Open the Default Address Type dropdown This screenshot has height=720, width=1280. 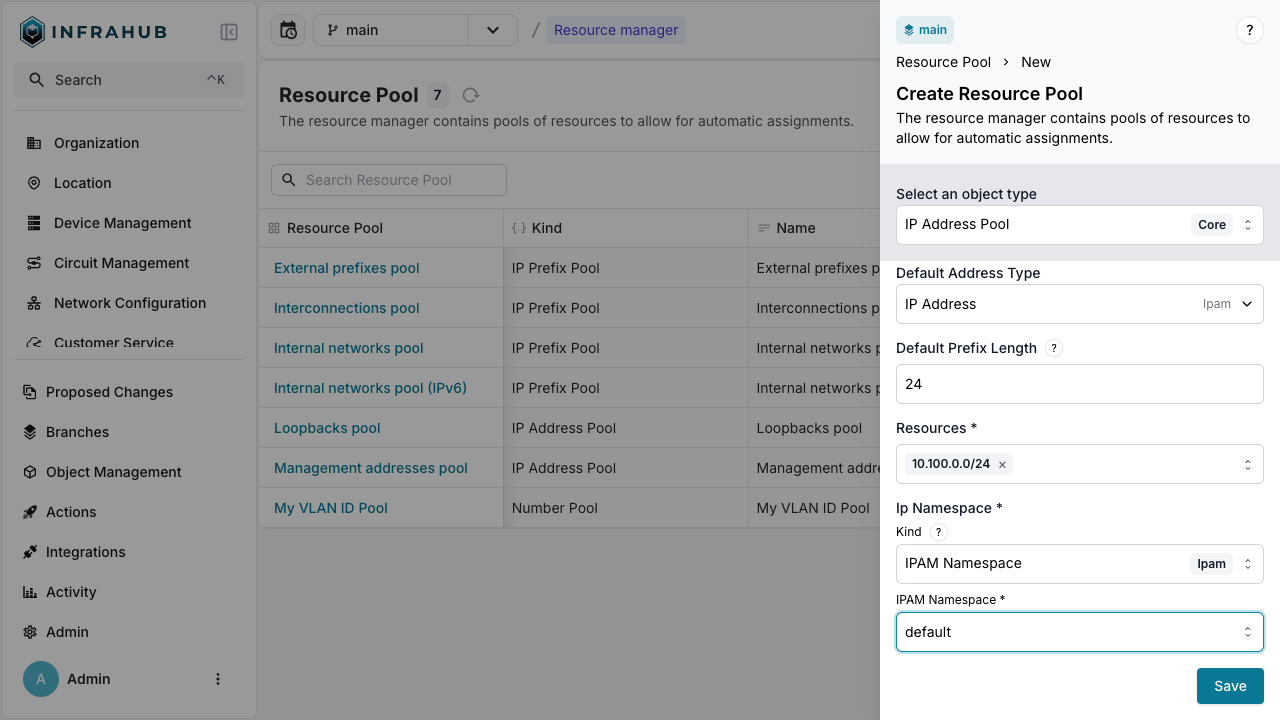click(1079, 304)
